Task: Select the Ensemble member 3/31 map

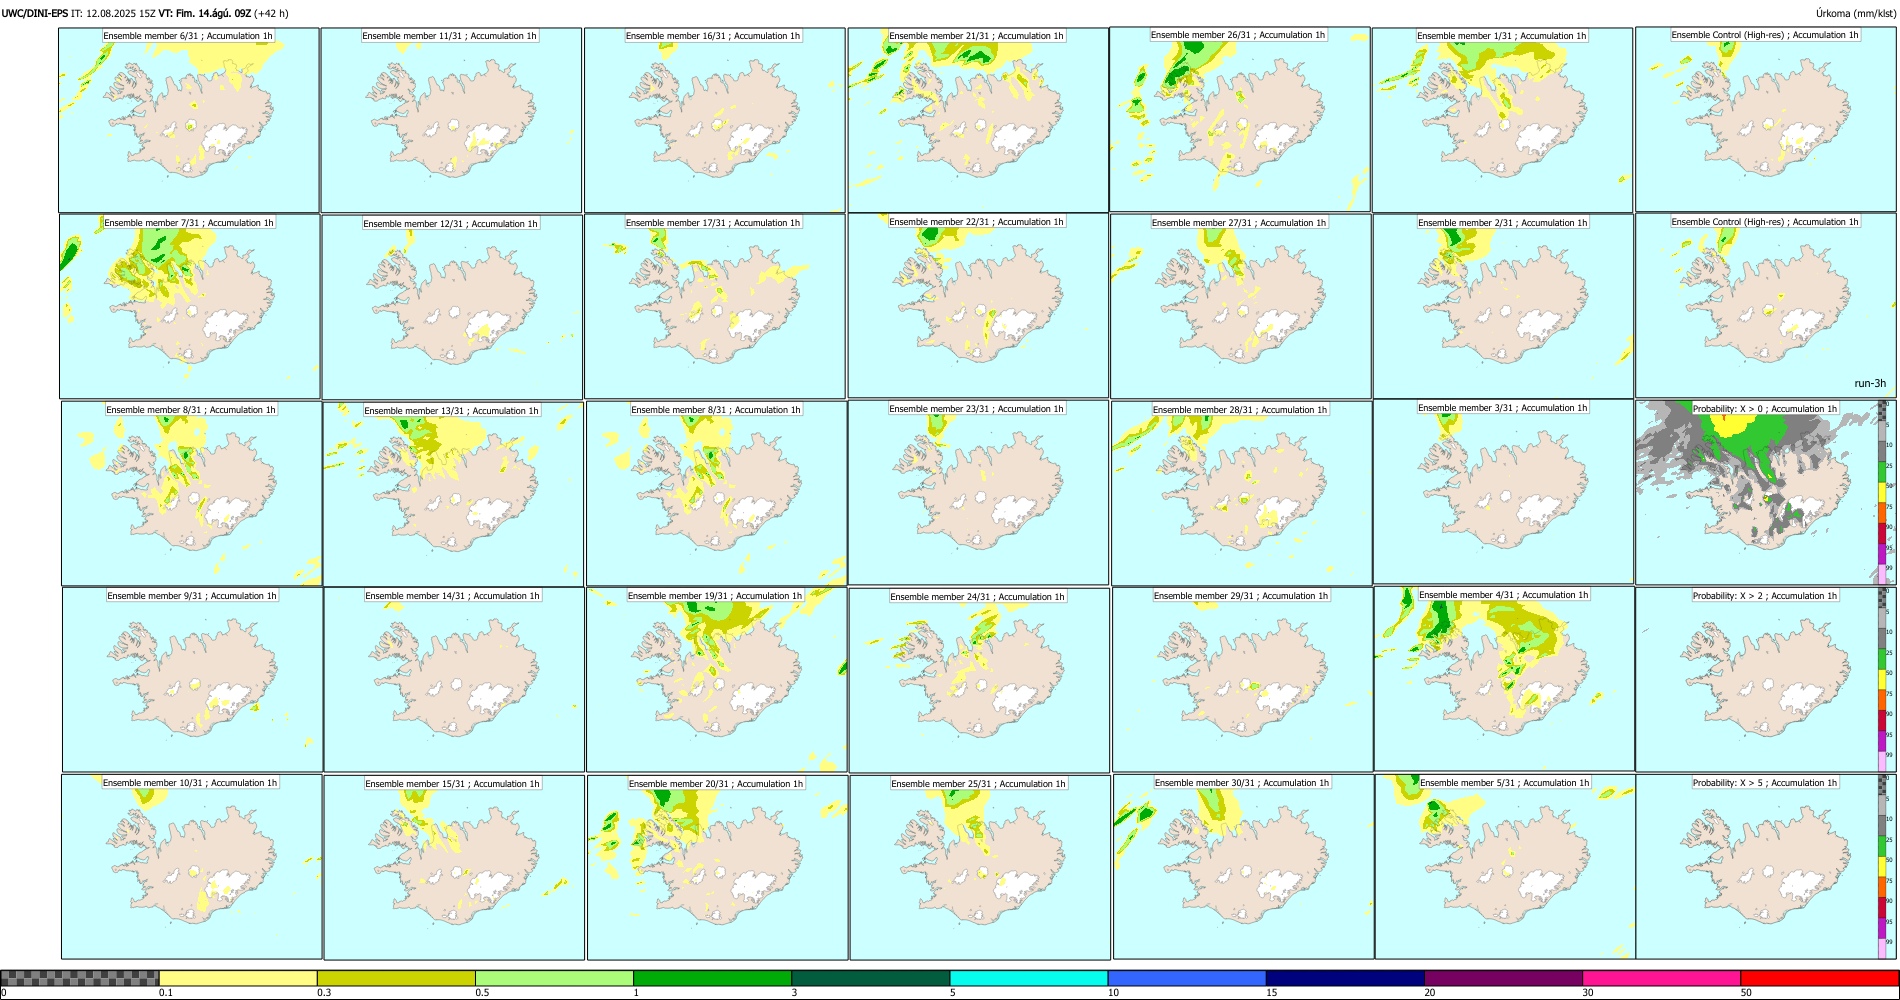Action: click(x=1503, y=492)
